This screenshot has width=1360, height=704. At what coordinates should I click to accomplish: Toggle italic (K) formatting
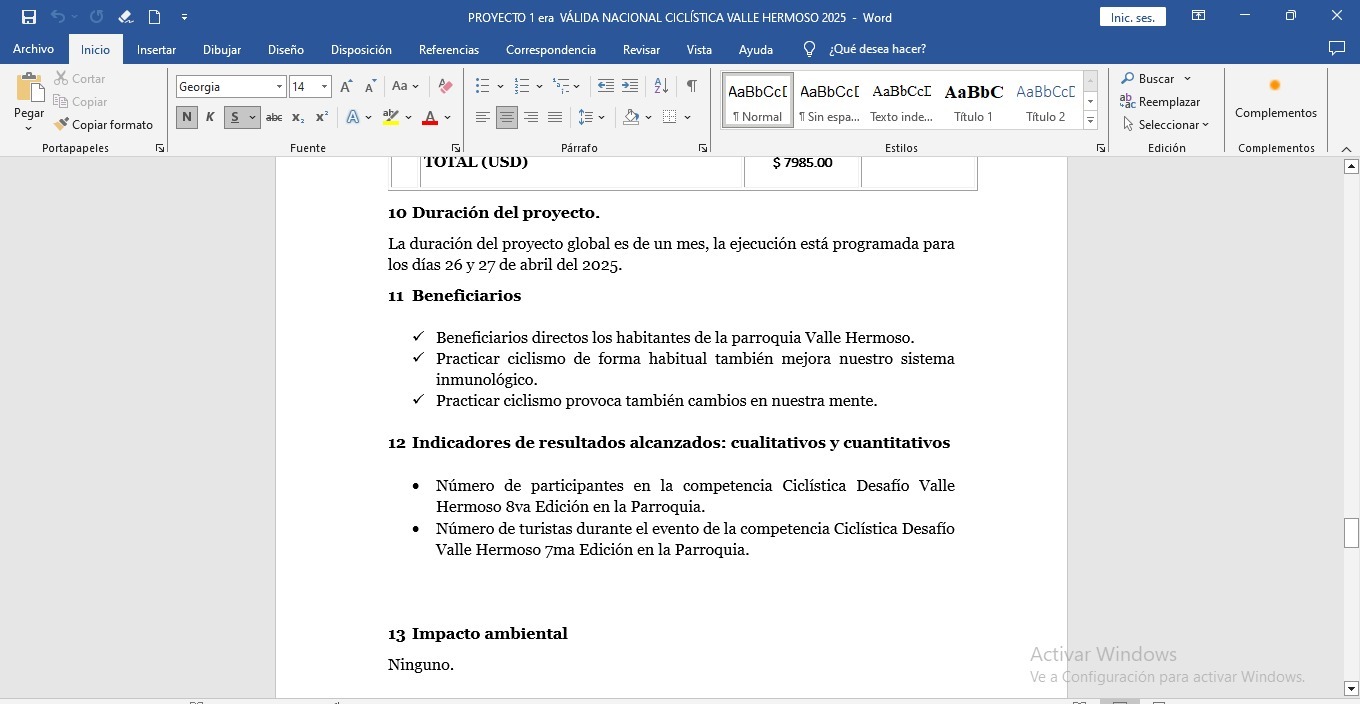210,118
